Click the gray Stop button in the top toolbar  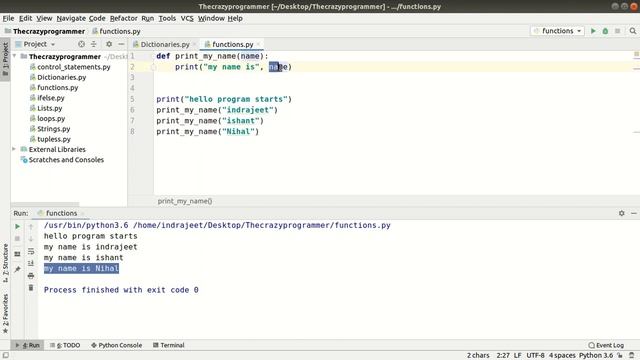618,31
